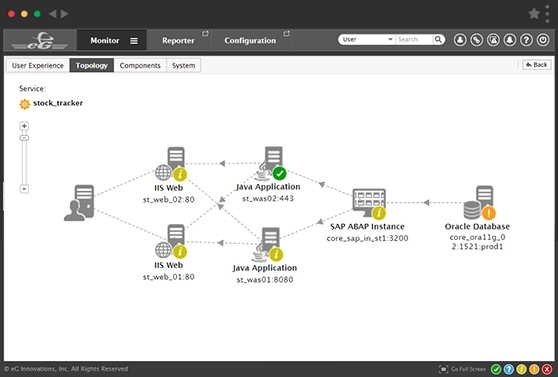Open Reporter in new window icon
The width and height of the screenshot is (558, 377).
coord(205,33)
